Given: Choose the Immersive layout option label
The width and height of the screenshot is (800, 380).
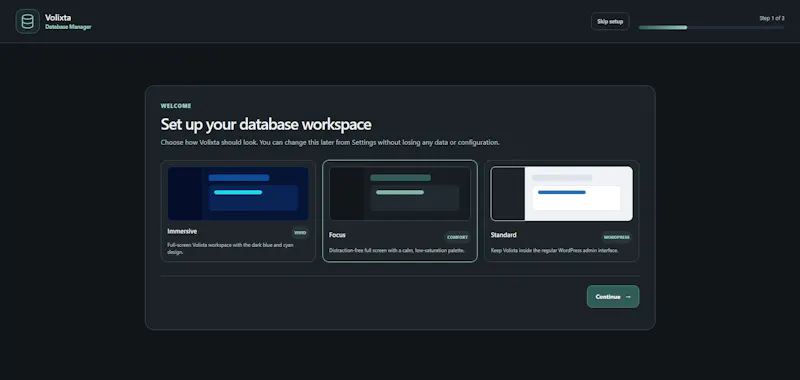Looking at the screenshot, I should pos(182,231).
